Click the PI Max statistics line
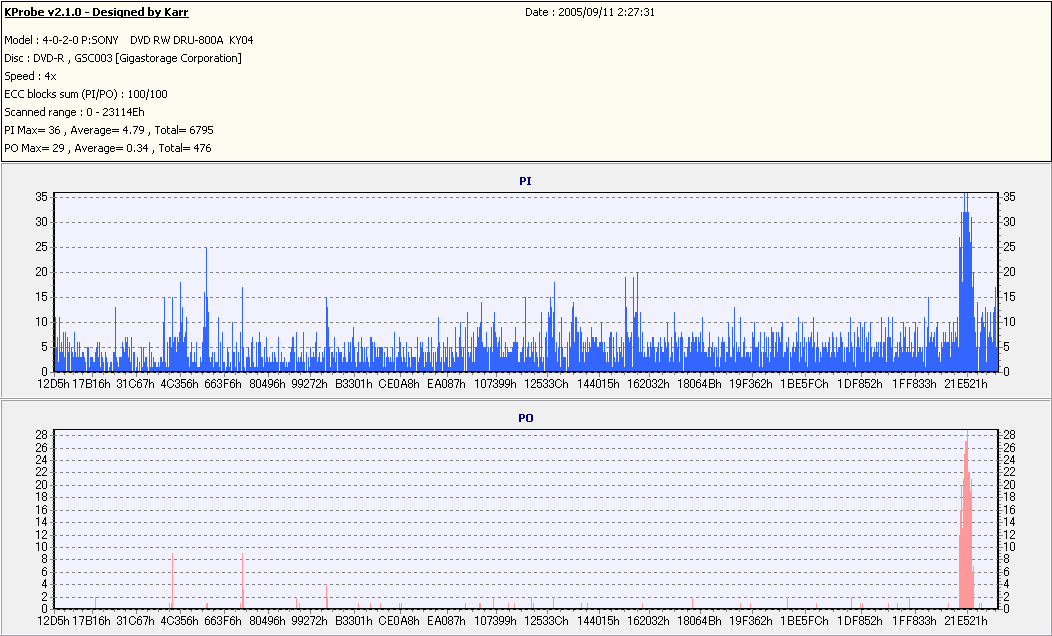 coord(109,130)
